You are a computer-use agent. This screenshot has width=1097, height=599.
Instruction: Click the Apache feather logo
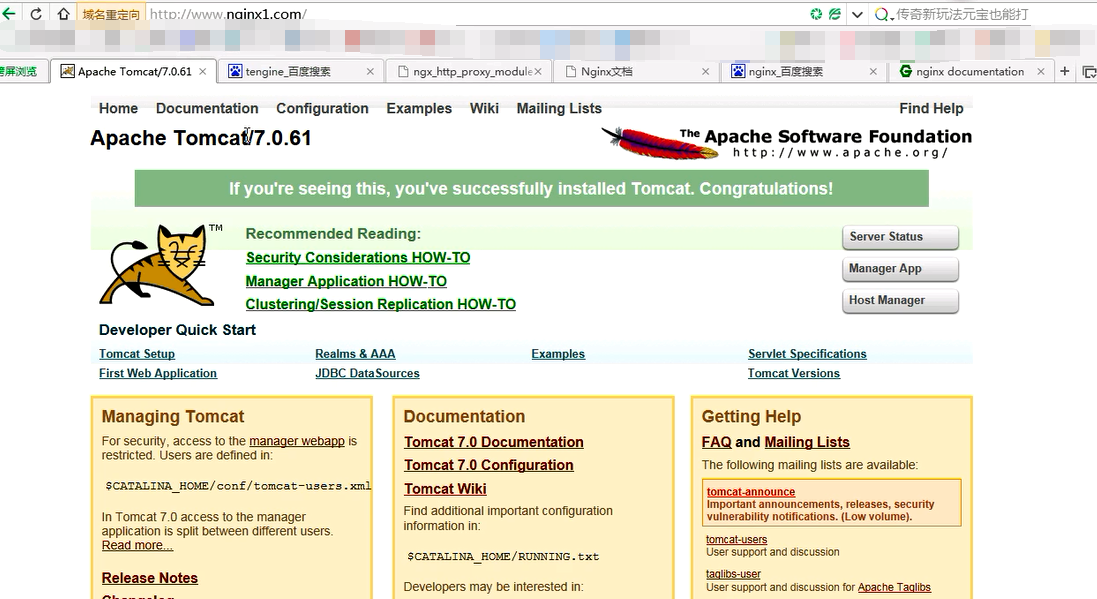pos(659,143)
